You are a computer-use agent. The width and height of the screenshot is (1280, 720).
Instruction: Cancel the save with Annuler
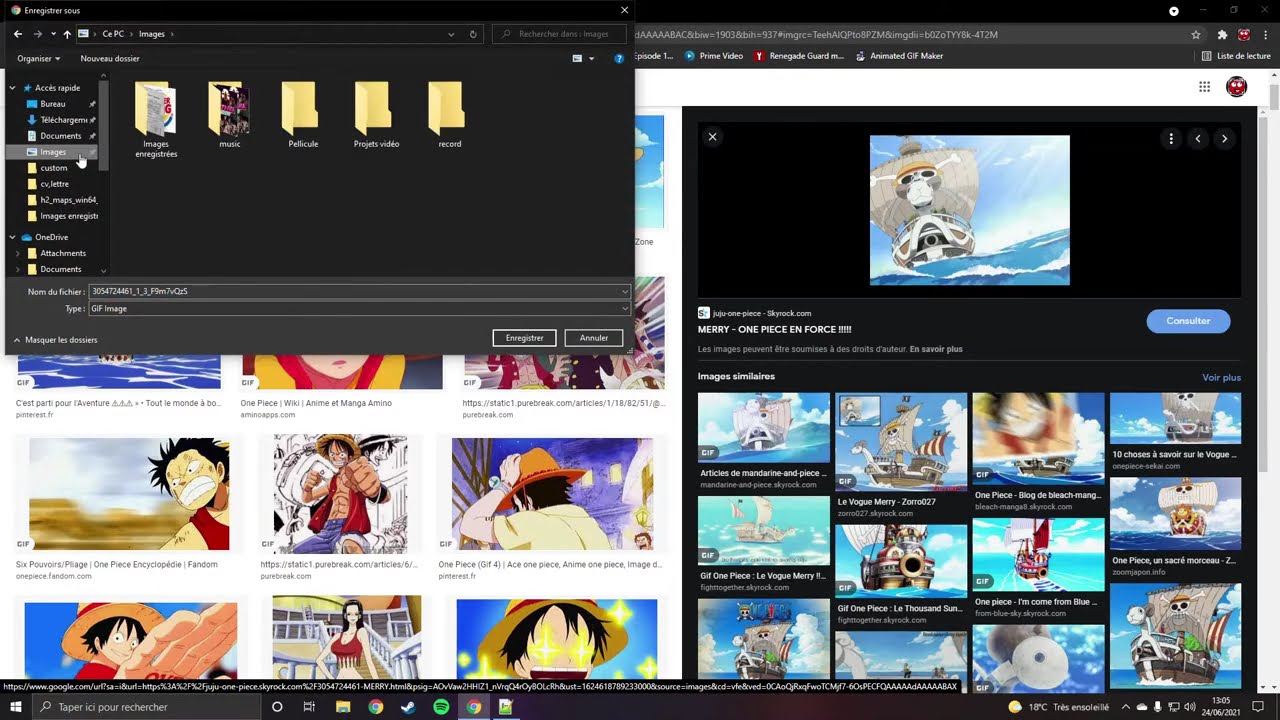594,338
